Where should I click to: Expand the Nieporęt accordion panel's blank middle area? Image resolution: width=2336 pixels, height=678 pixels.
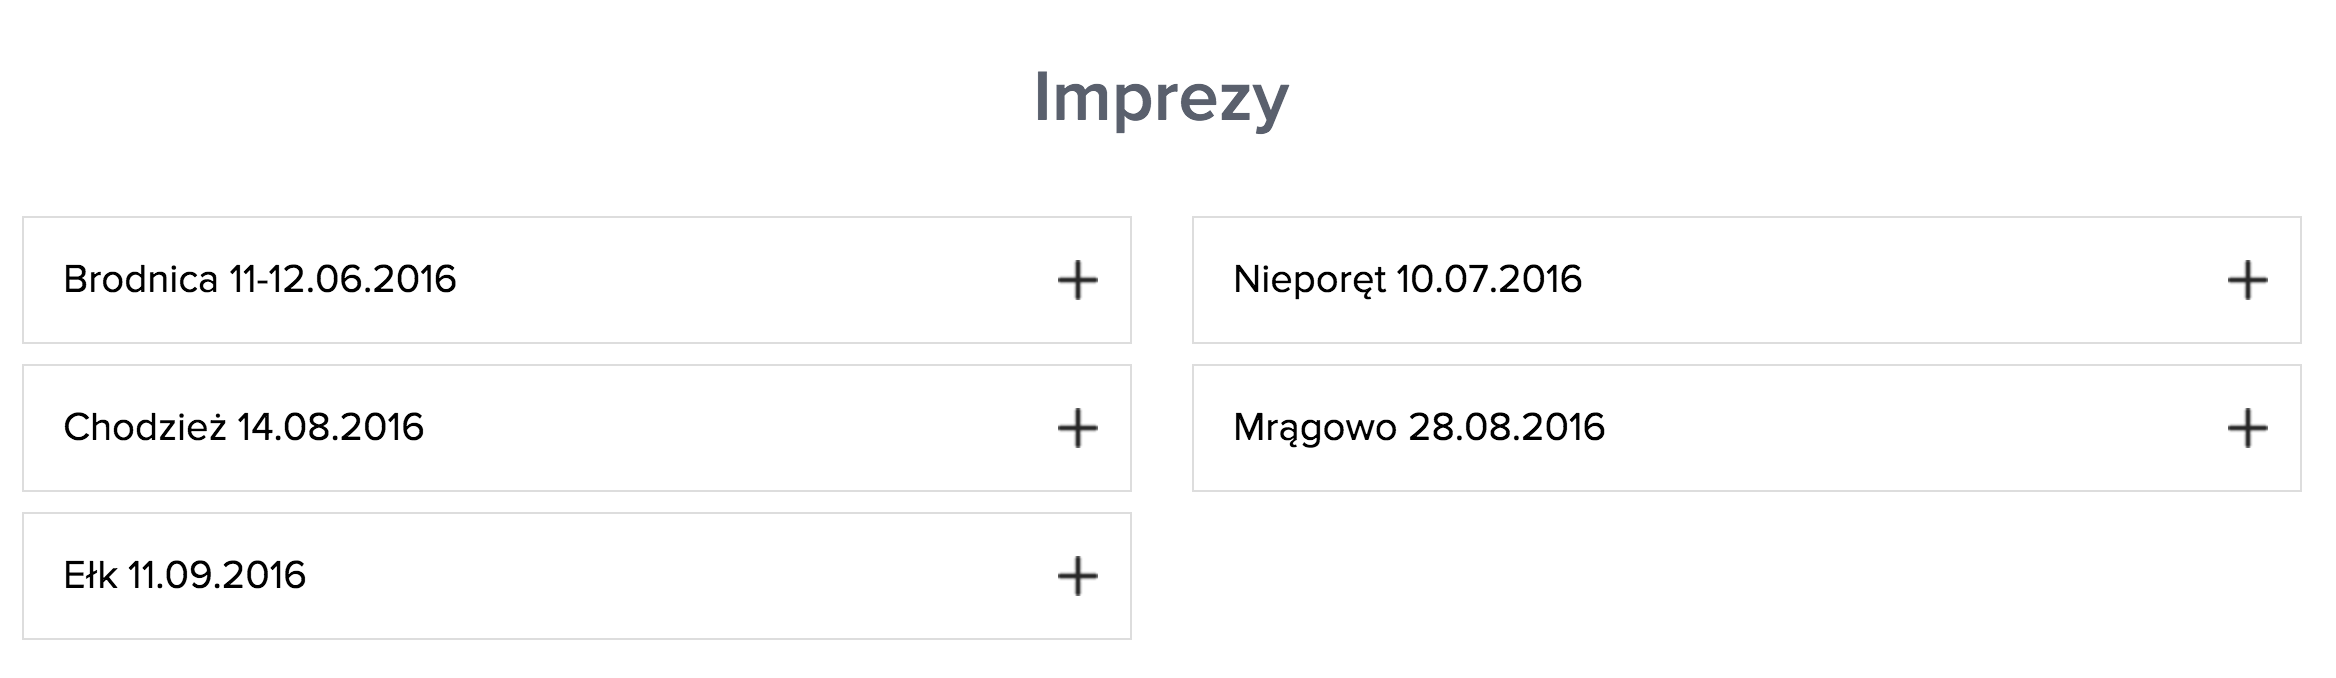[x=1900, y=280]
